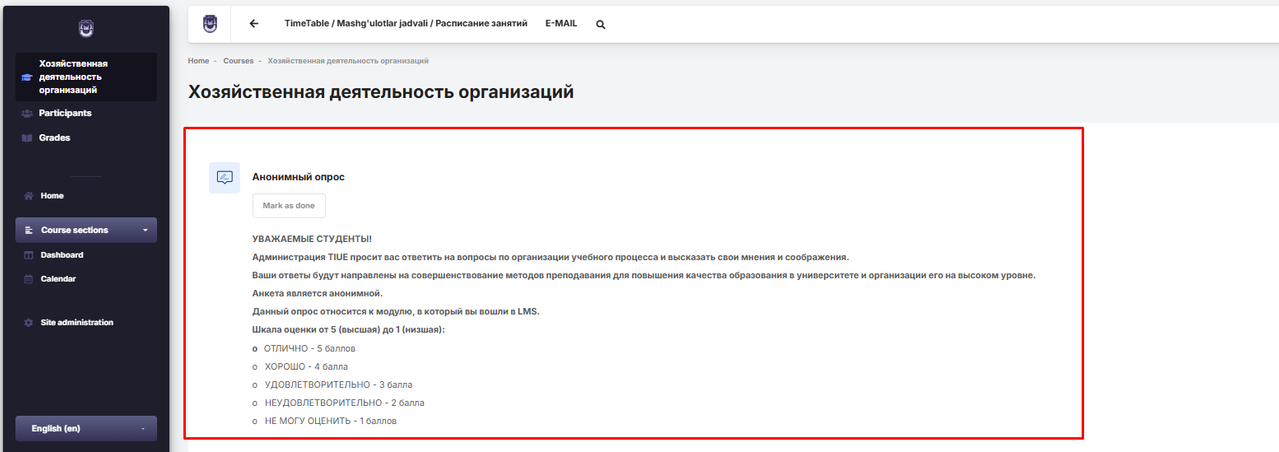This screenshot has height=452, width=1279.
Task: Select the Хозяйственная деятельность организаций sidebar item
Action: pos(86,77)
